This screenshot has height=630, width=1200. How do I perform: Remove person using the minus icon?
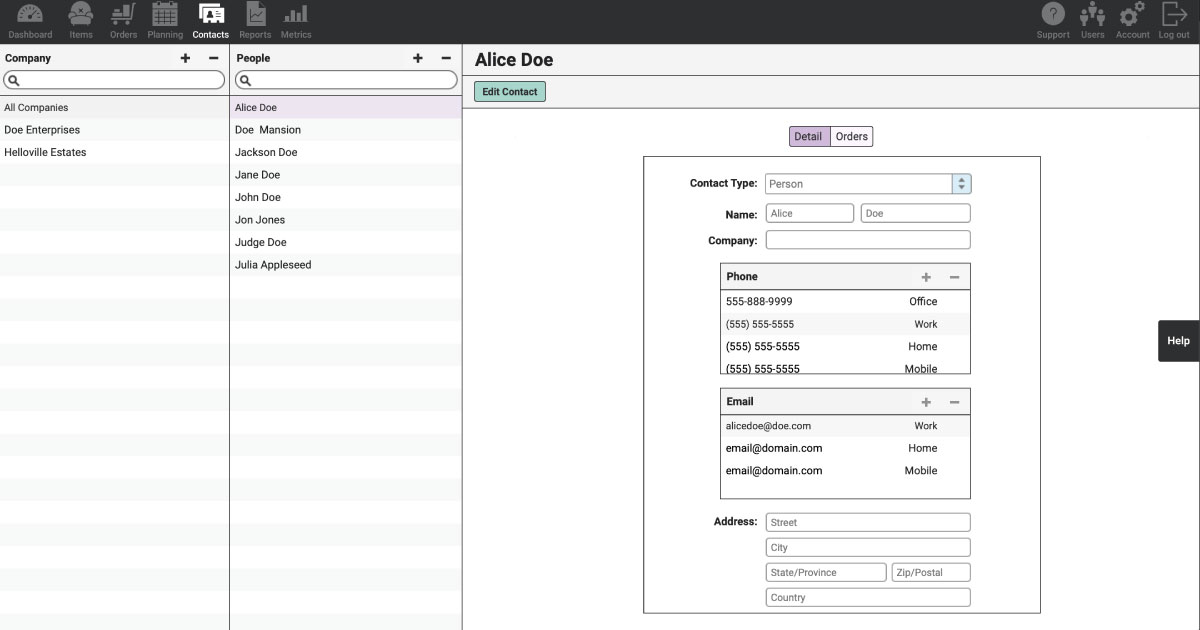coord(446,58)
